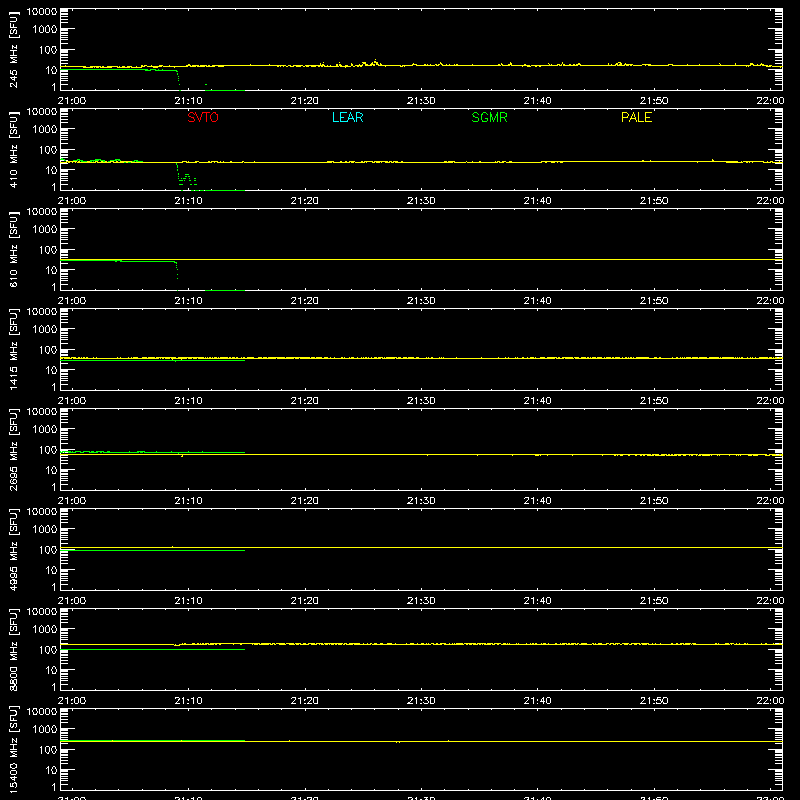Click the 10000 y-axis value on 245 MHz plot
Viewport: 800px width, 800px height.
pyautogui.click(x=42, y=12)
